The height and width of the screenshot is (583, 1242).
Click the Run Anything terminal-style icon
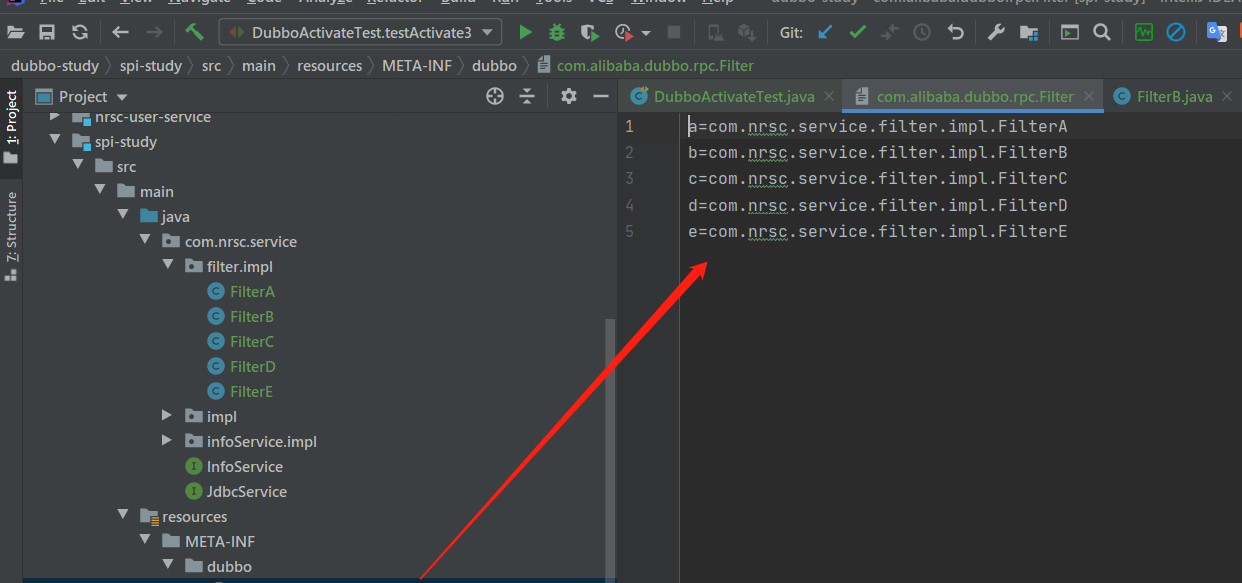tap(1070, 32)
